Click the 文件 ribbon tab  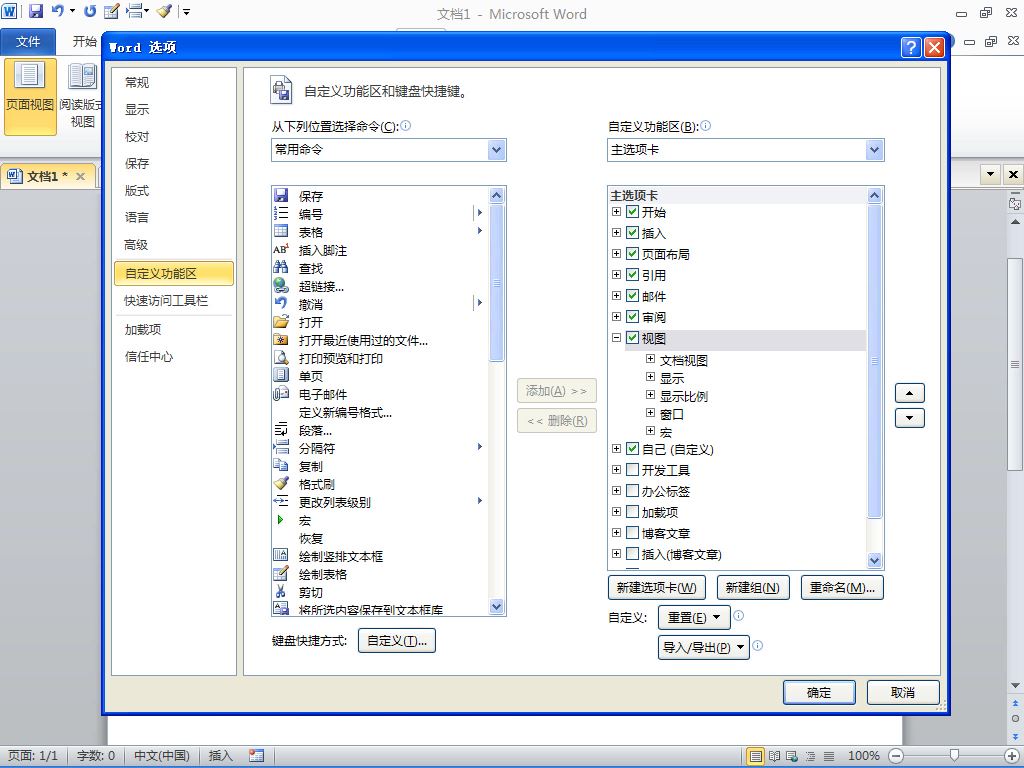pos(27,42)
